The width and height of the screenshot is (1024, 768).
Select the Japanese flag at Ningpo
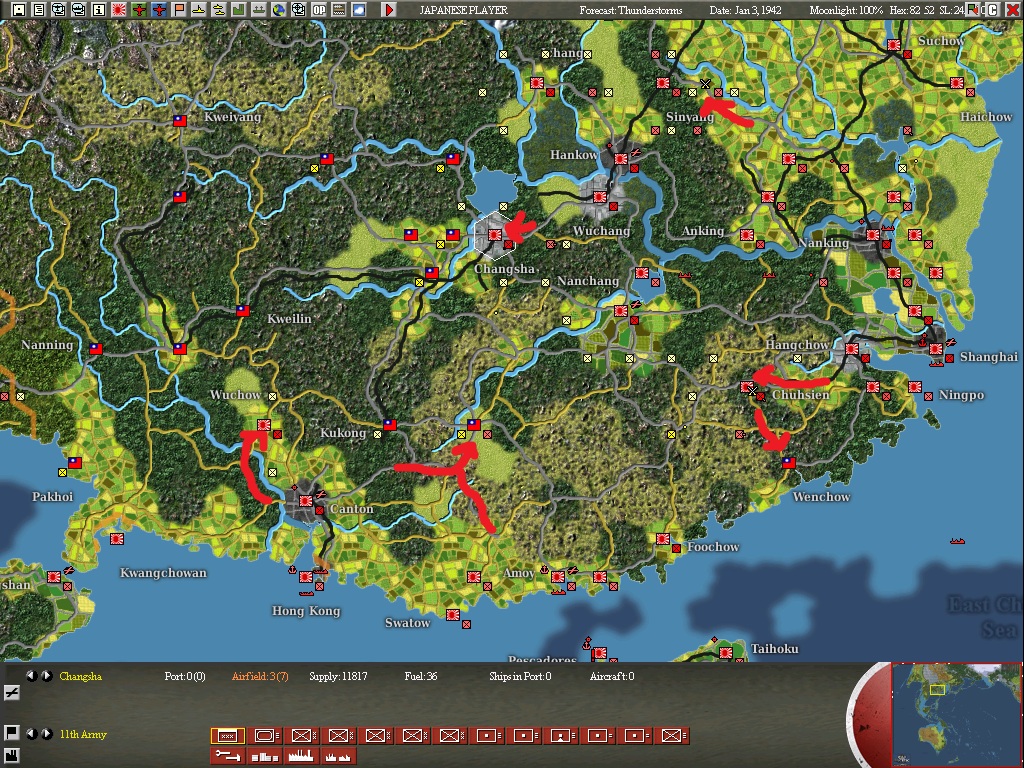click(x=915, y=387)
